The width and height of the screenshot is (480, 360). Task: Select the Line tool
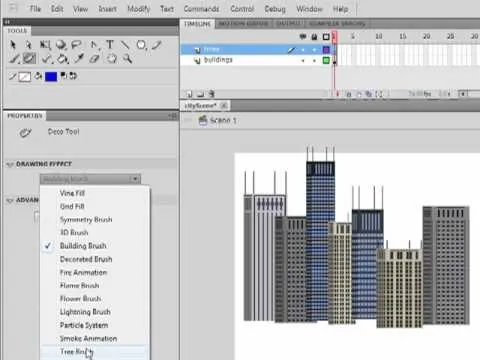tap(125, 45)
